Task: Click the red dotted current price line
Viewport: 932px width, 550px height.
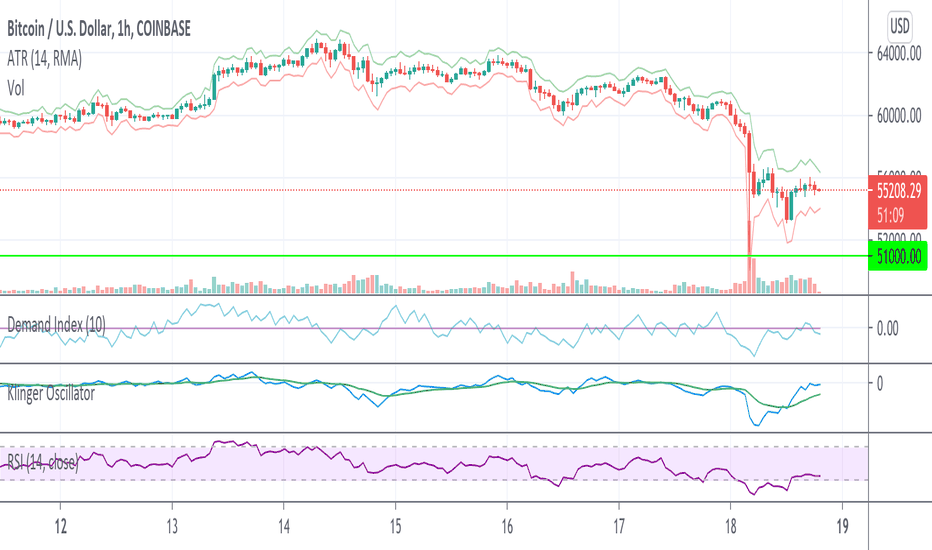Action: (434, 190)
